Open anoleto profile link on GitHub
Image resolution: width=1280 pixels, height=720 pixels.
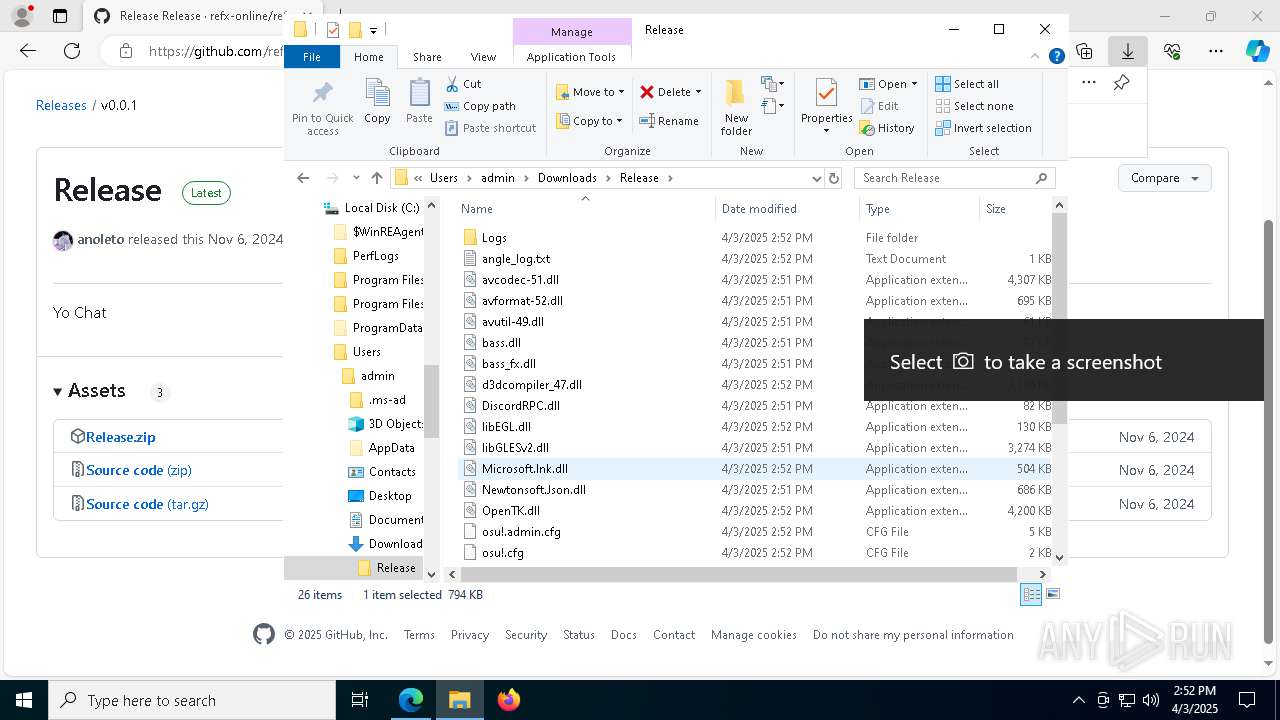(x=100, y=239)
